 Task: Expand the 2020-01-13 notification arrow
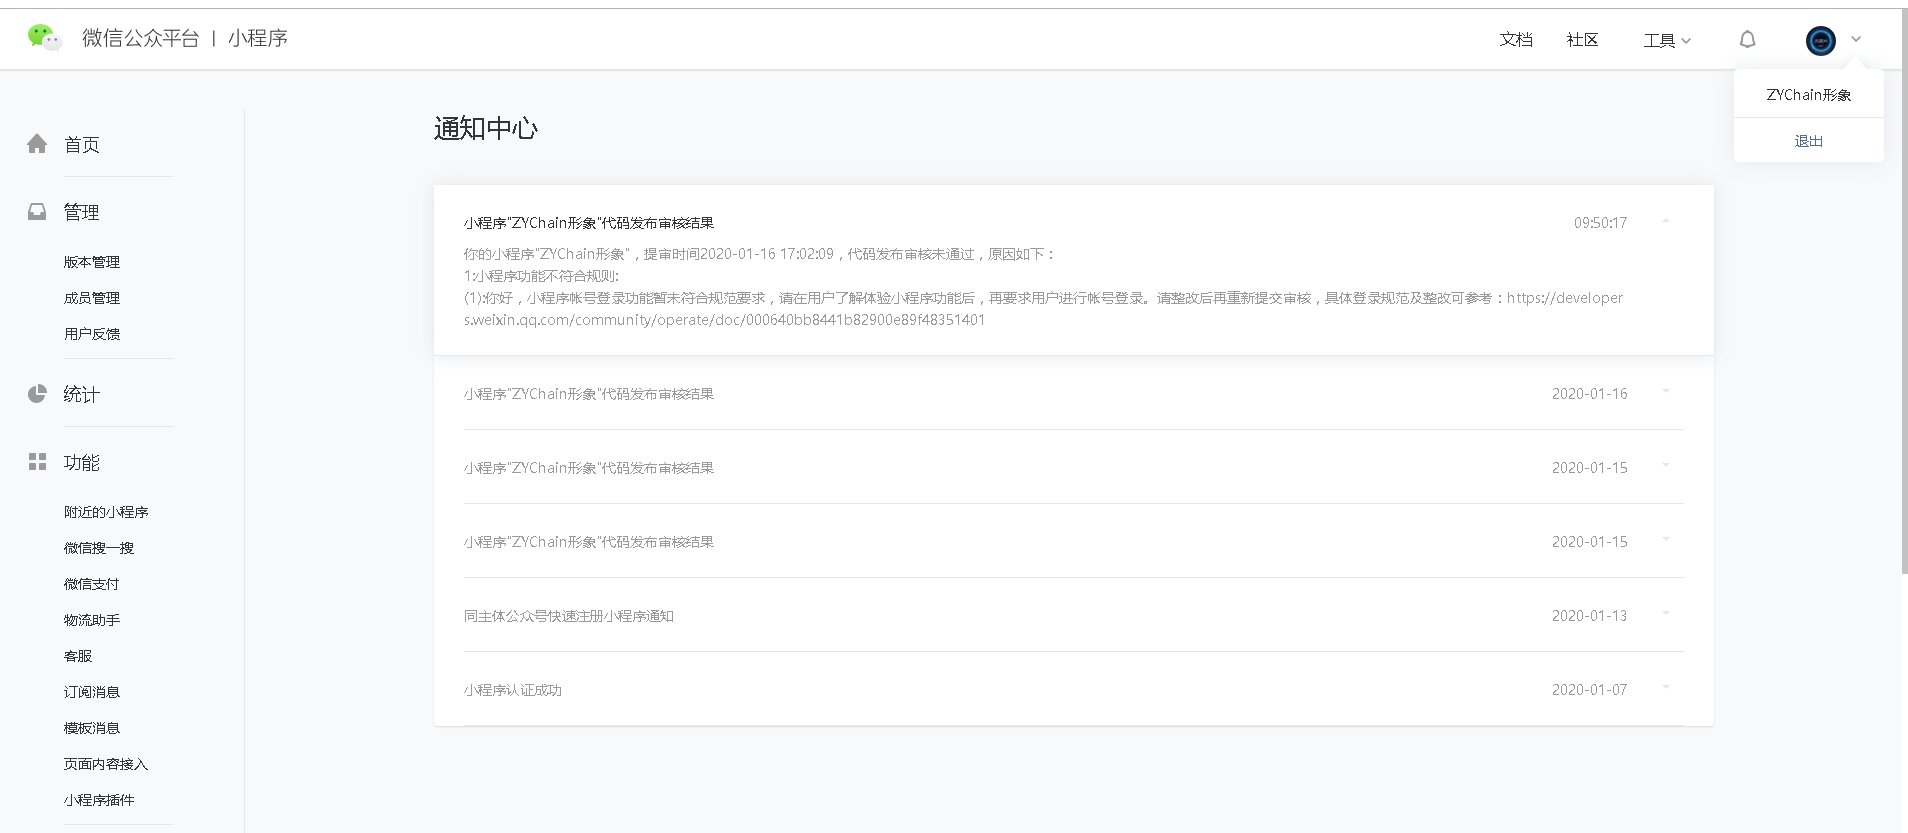pos(1666,614)
